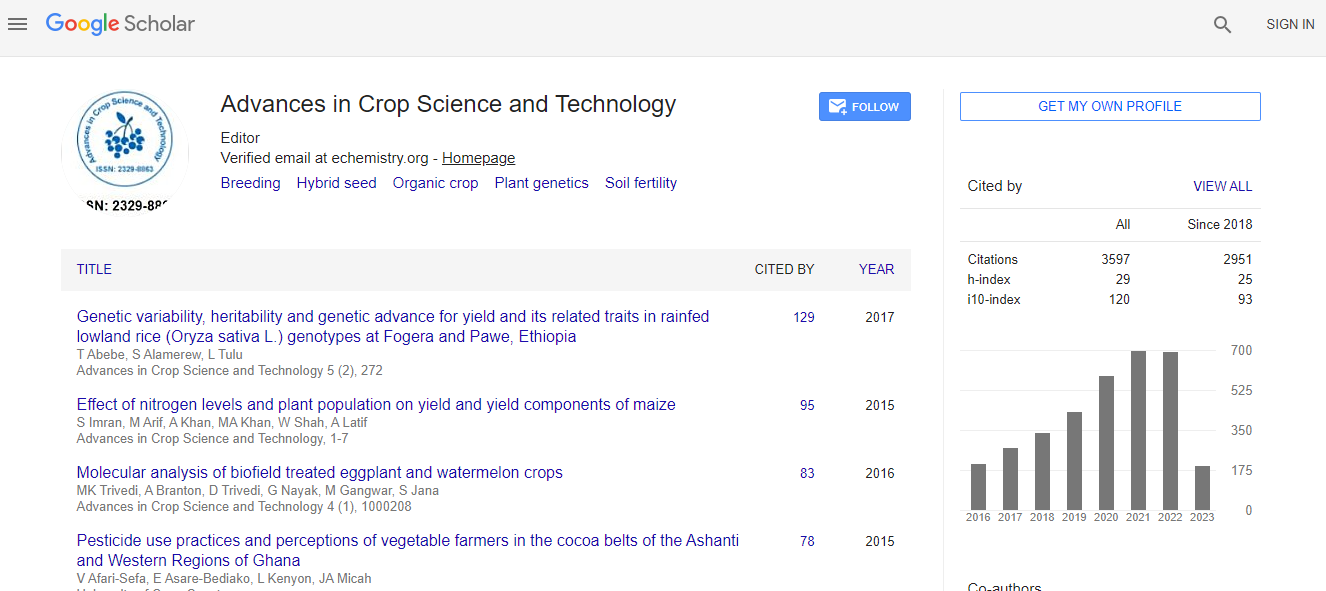Select the Soil fertility topic tag

[640, 183]
